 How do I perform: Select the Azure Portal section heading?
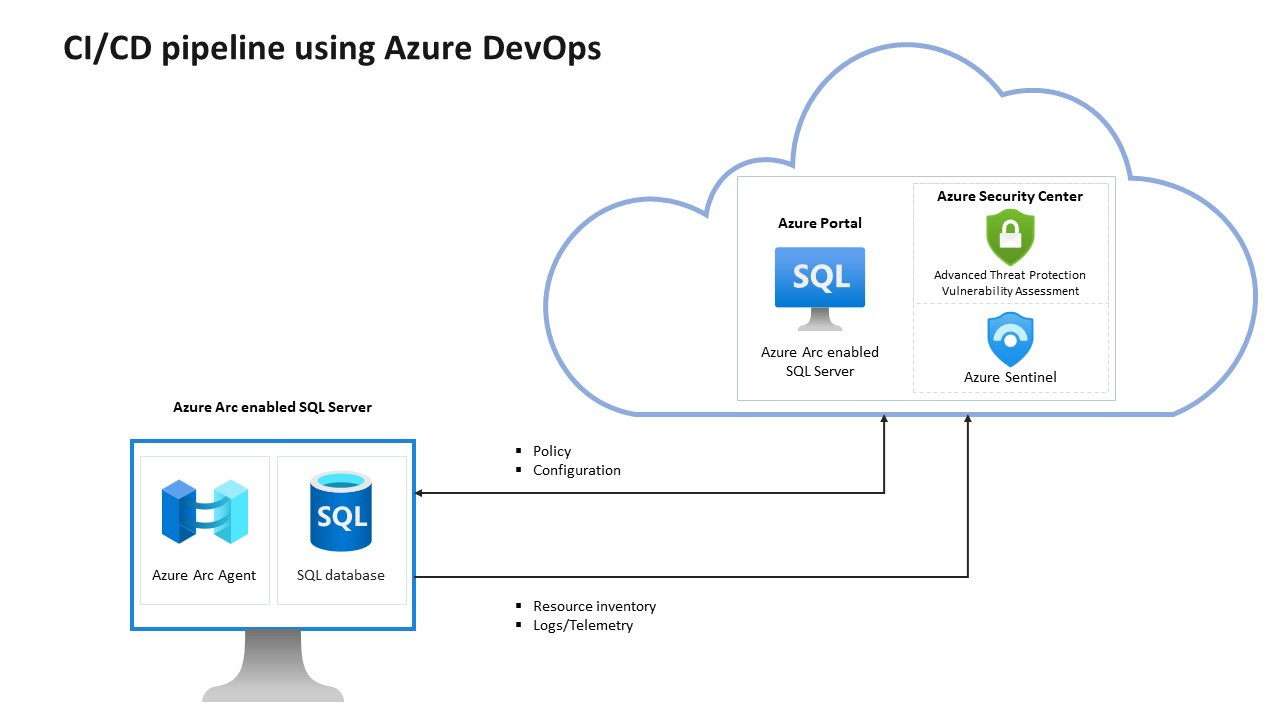[820, 223]
